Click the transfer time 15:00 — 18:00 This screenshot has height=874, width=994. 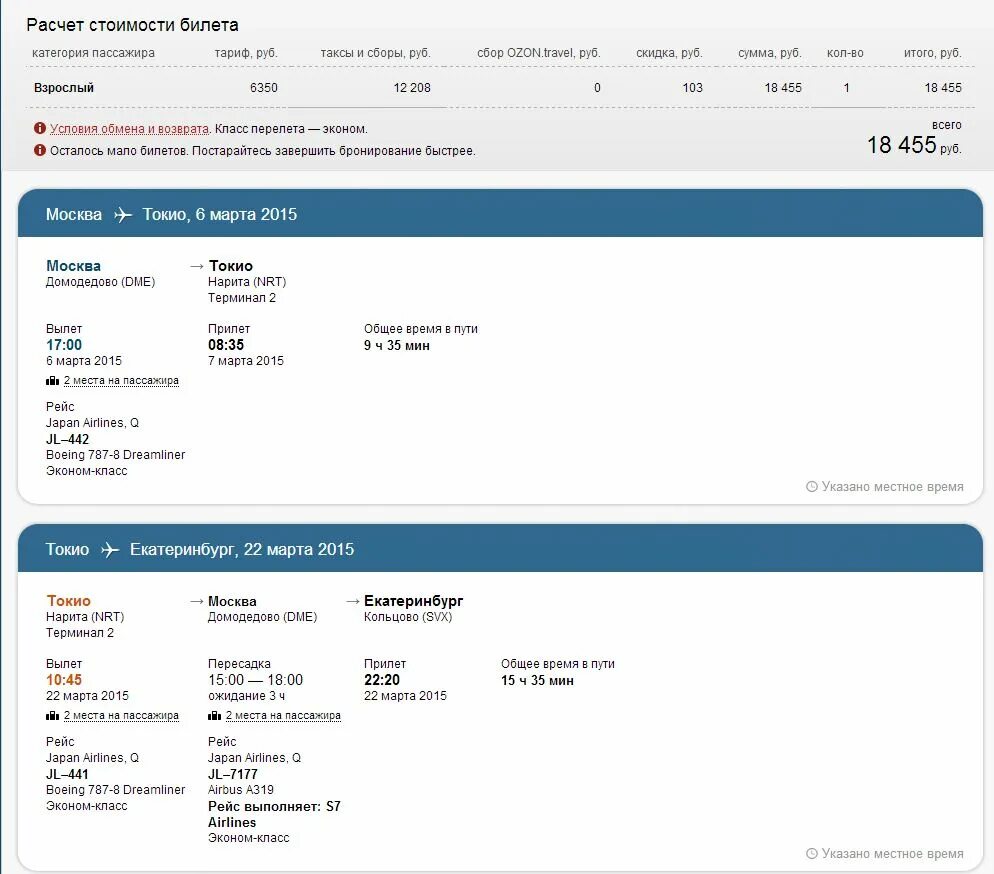point(255,679)
